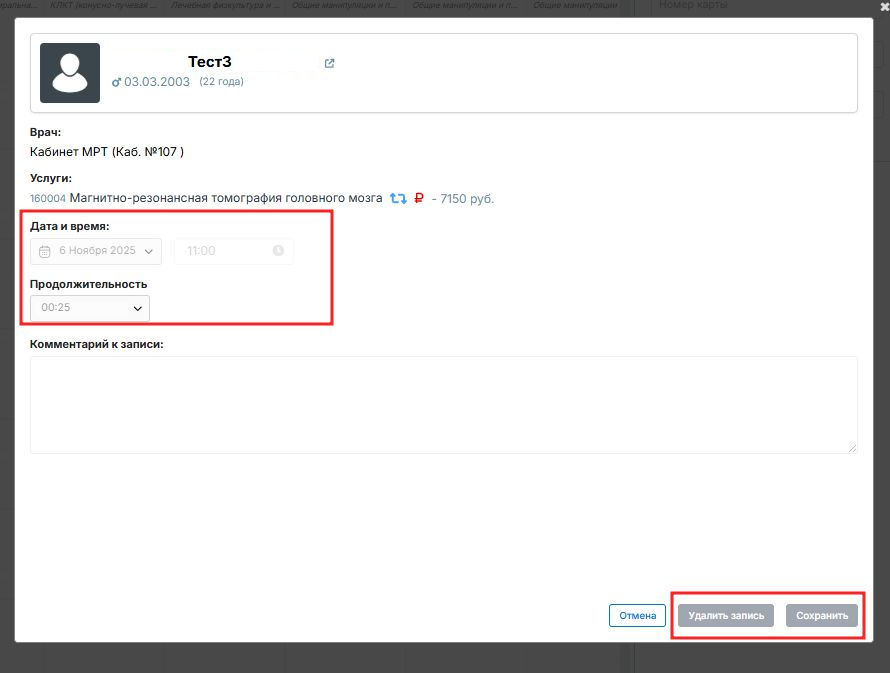Grab the comment box resize handle
The width and height of the screenshot is (890, 673).
coord(852,448)
